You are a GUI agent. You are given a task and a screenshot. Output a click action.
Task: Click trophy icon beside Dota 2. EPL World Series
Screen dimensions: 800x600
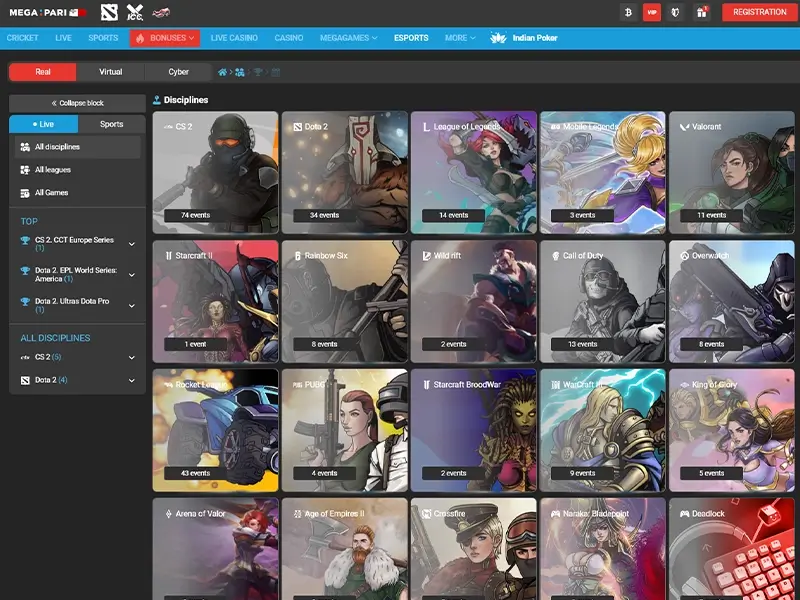[x=24, y=271]
